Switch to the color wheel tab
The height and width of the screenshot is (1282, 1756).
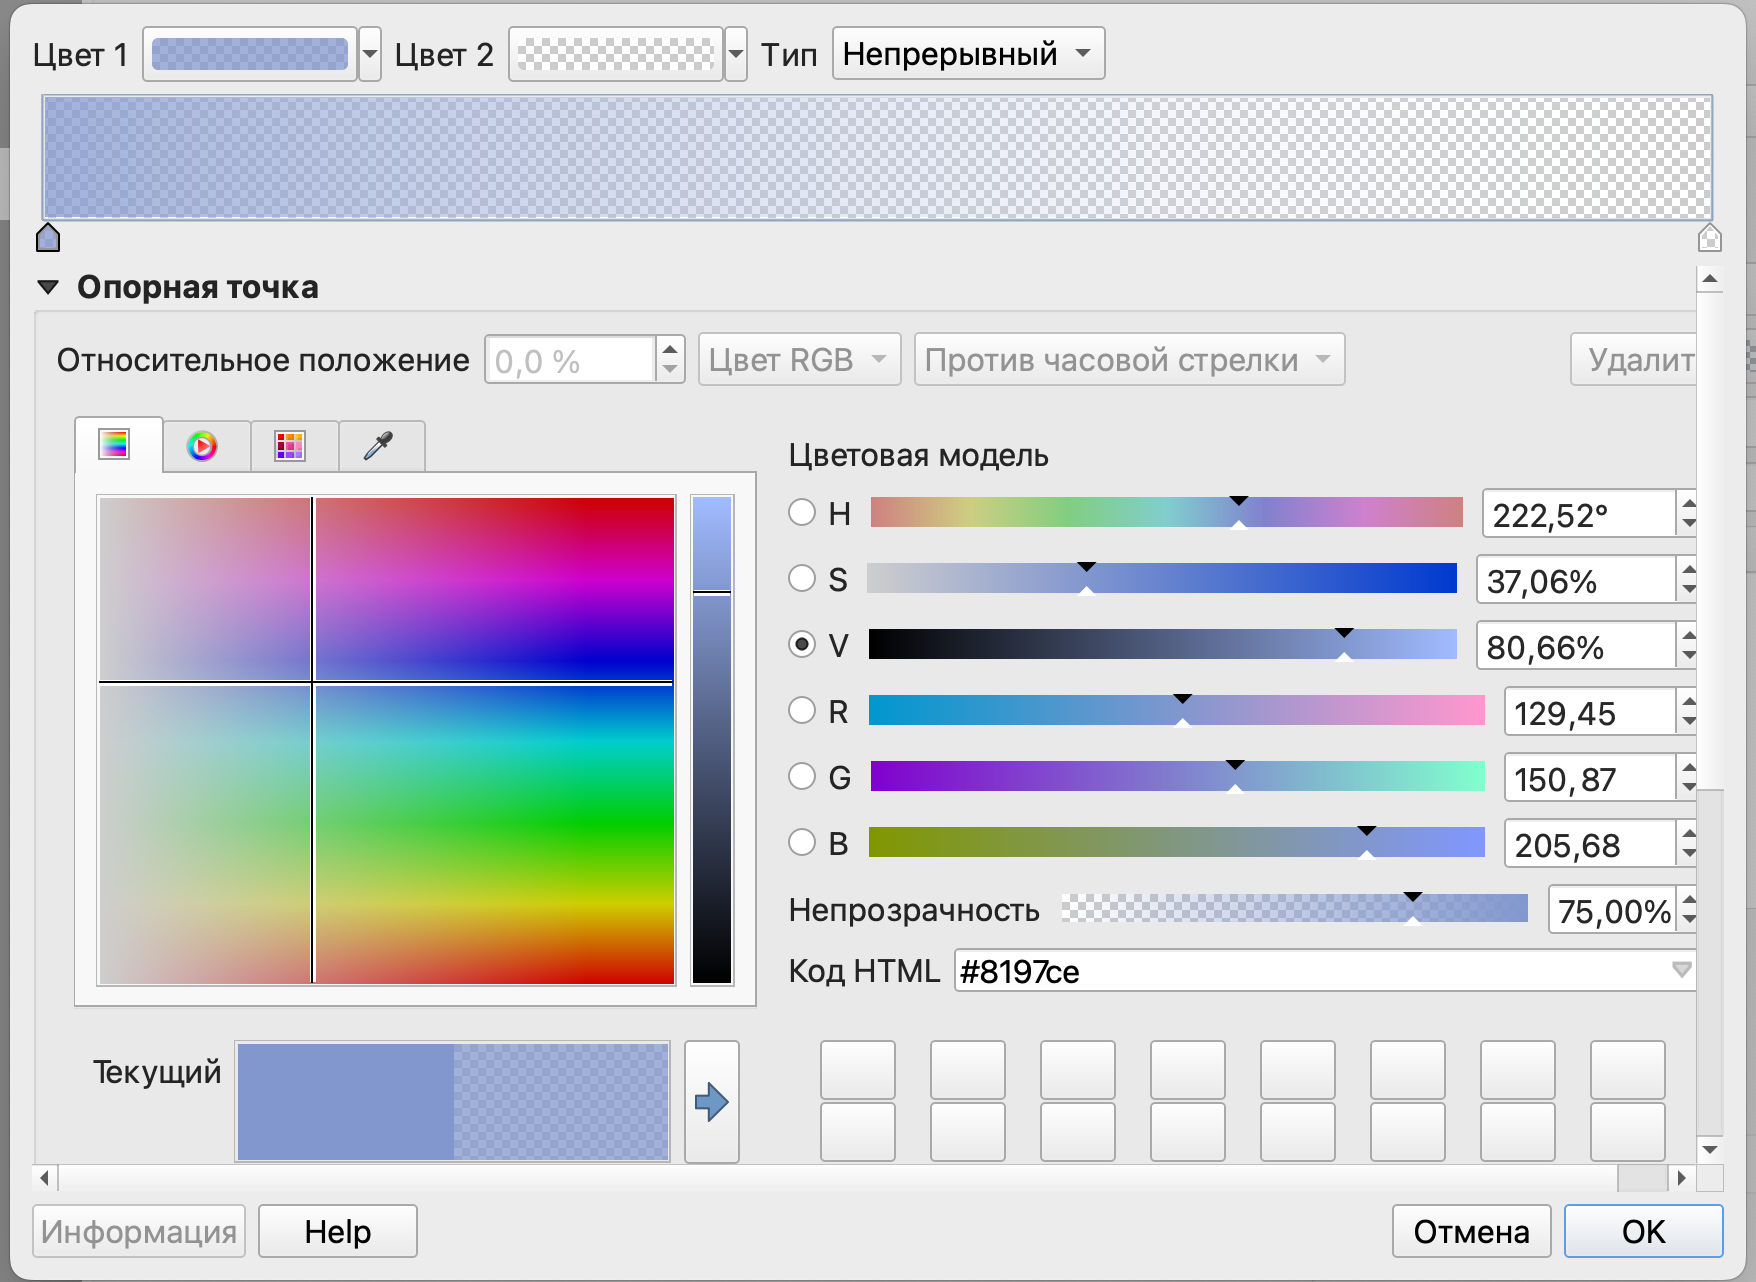202,446
